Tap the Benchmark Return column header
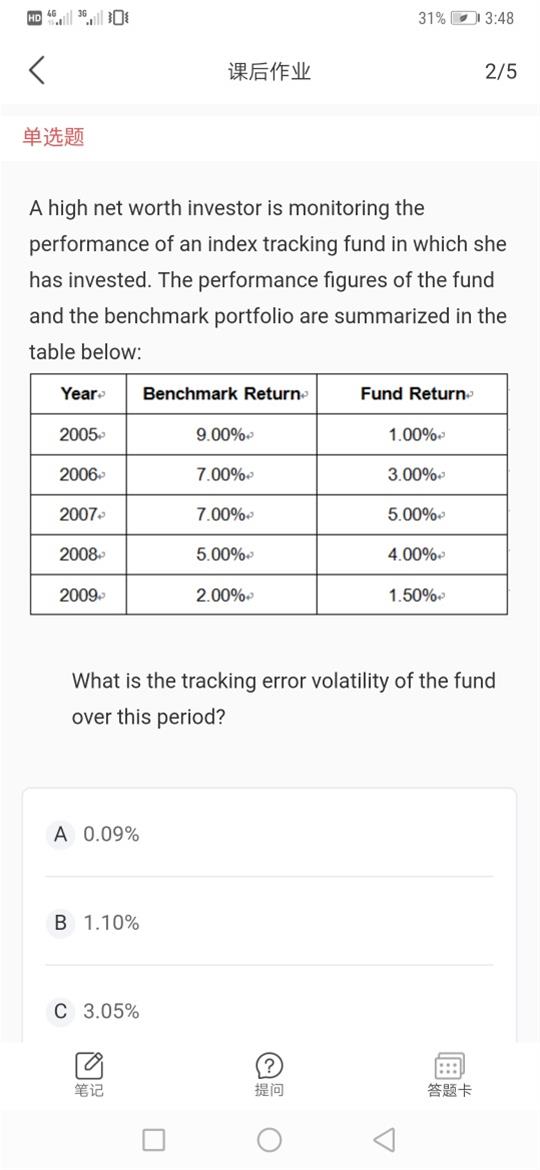Viewport: 540px width, 1170px height. (x=222, y=394)
